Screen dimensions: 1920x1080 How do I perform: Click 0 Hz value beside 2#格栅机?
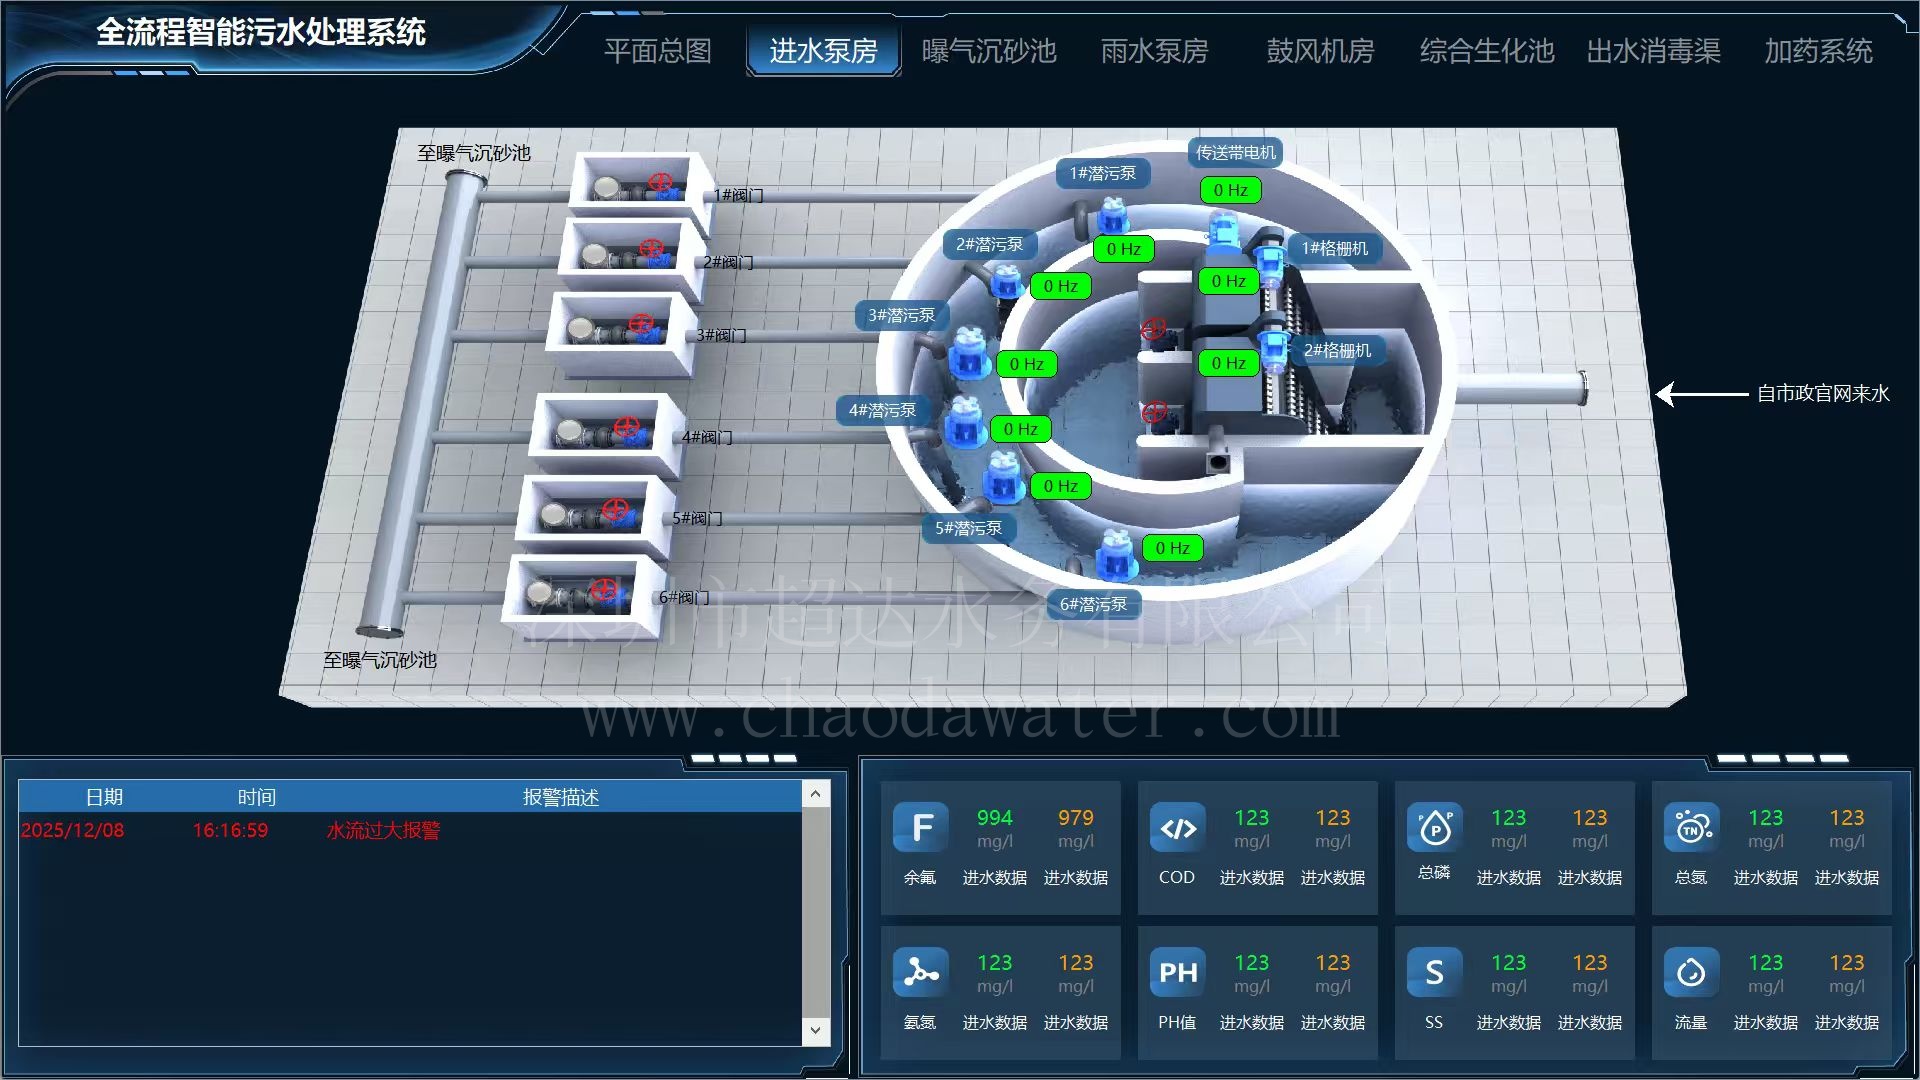click(x=1228, y=363)
